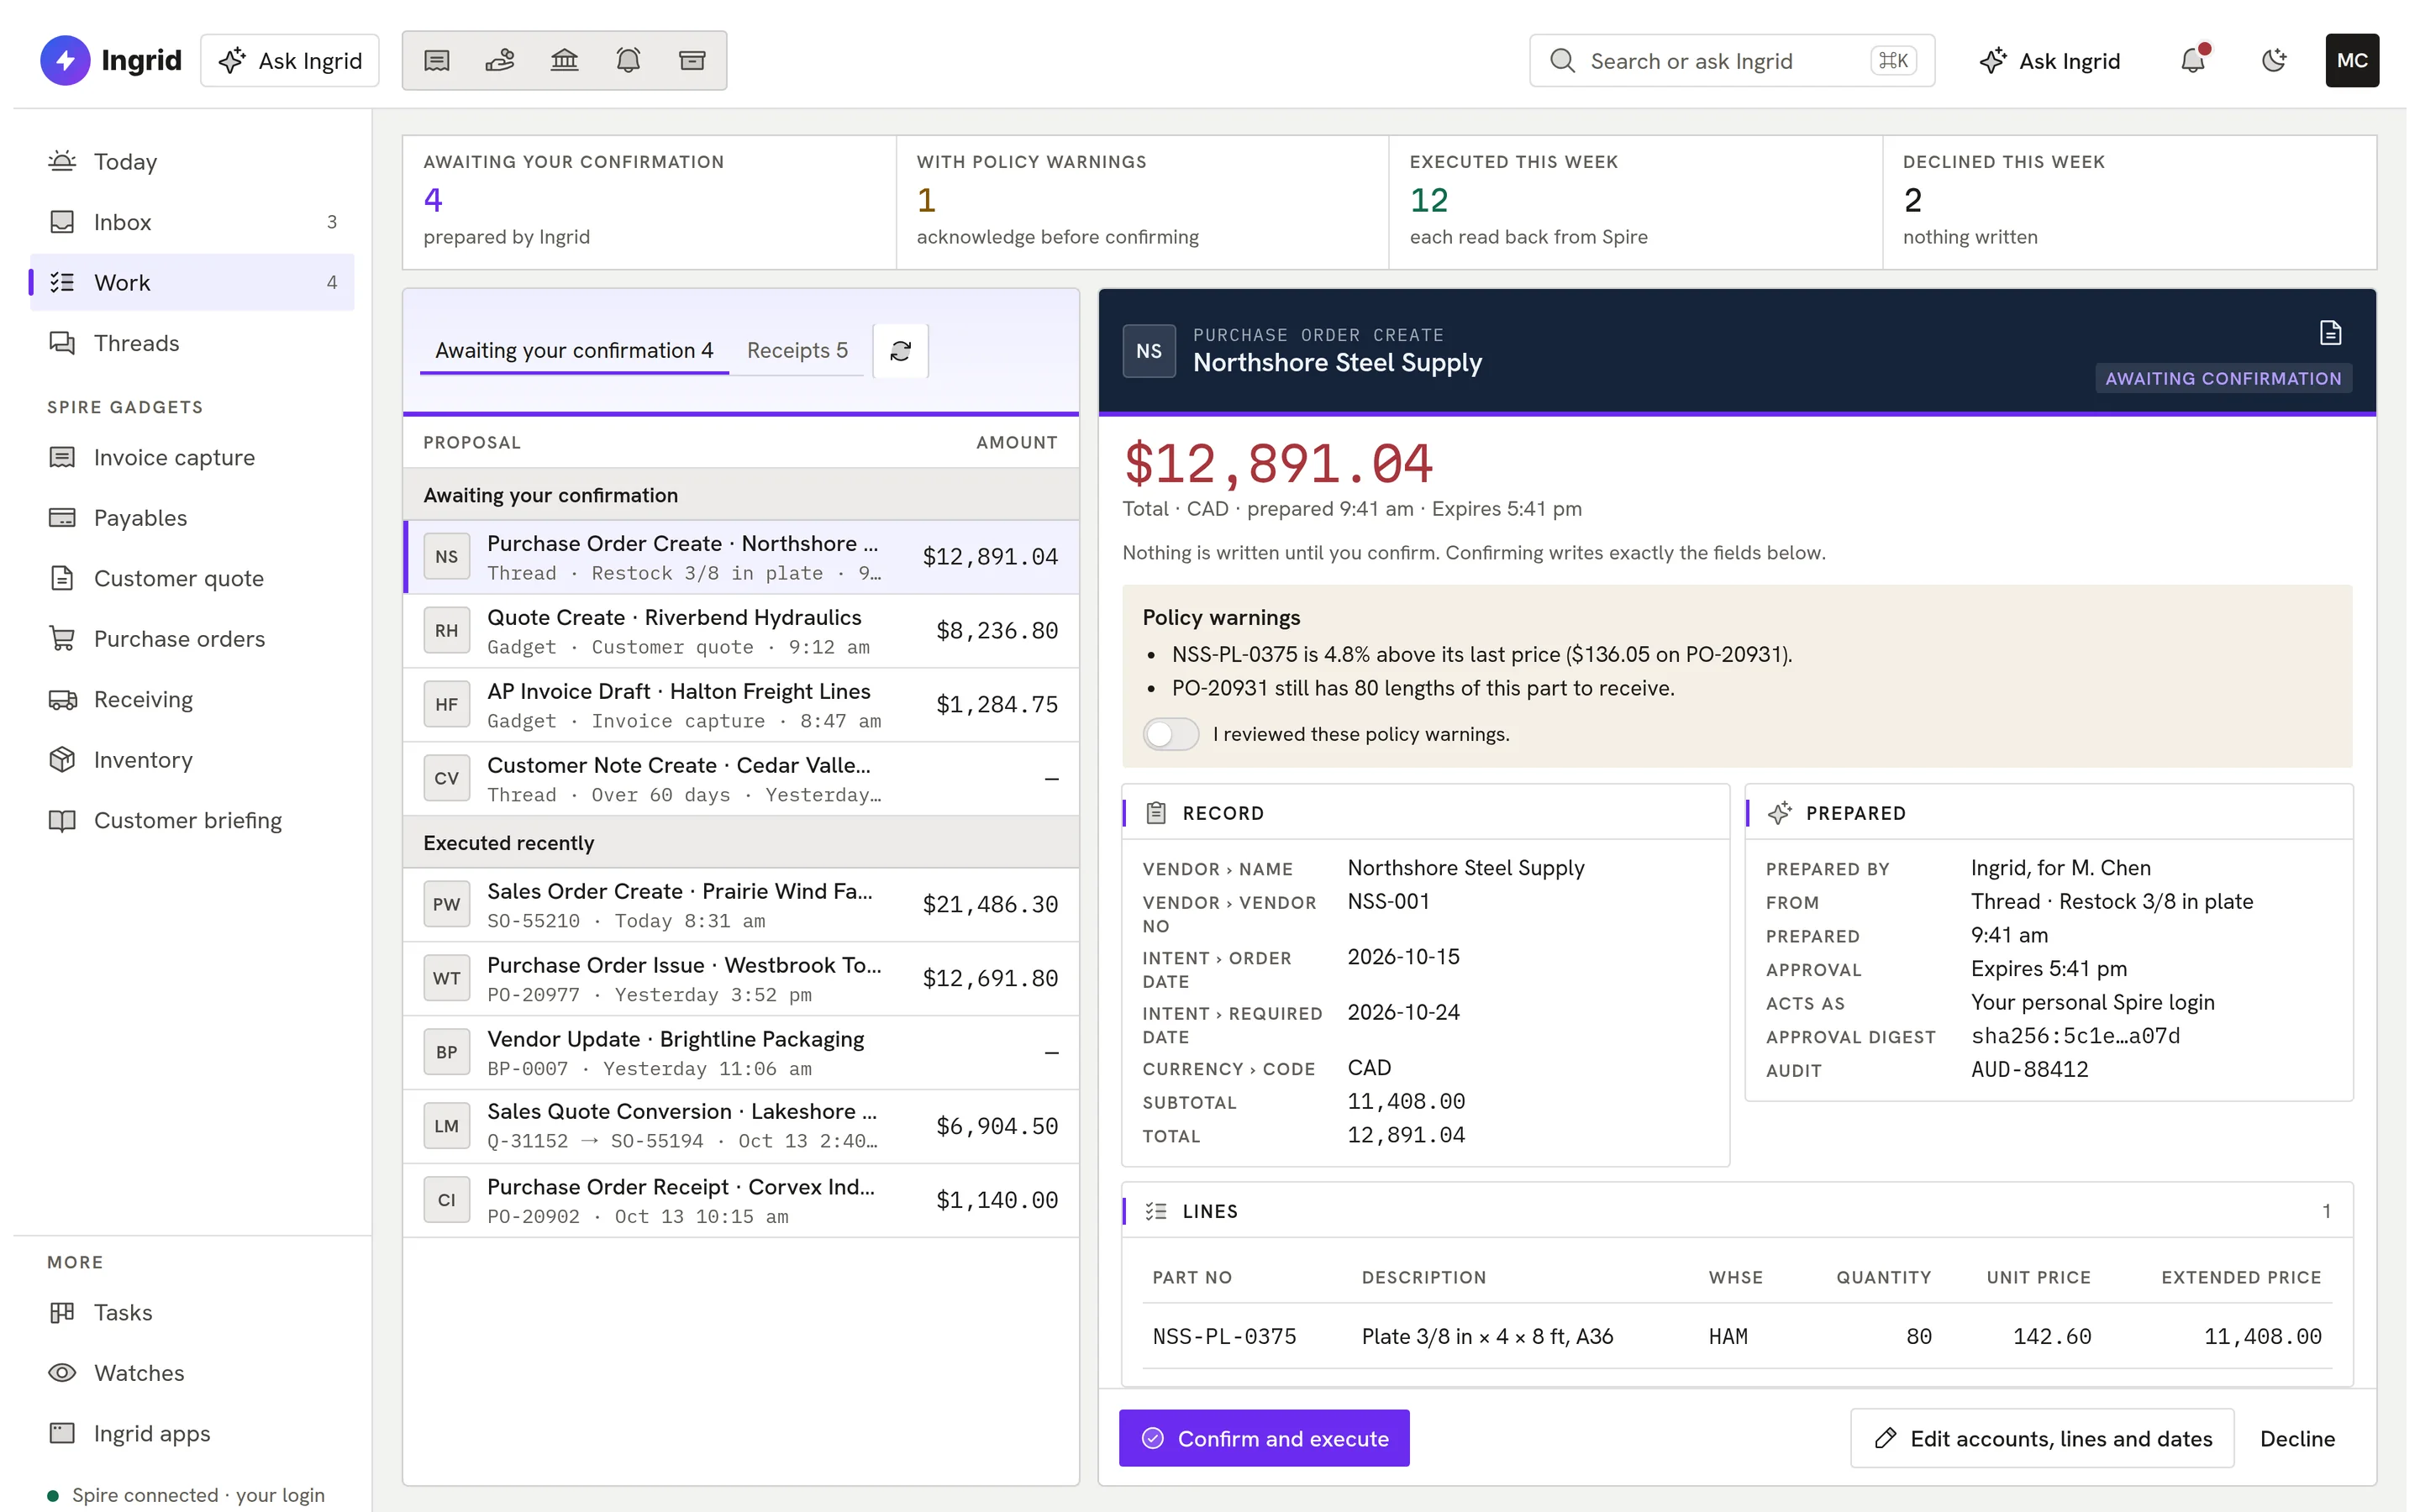Click the With Policy Warnings stat card

point(1142,202)
